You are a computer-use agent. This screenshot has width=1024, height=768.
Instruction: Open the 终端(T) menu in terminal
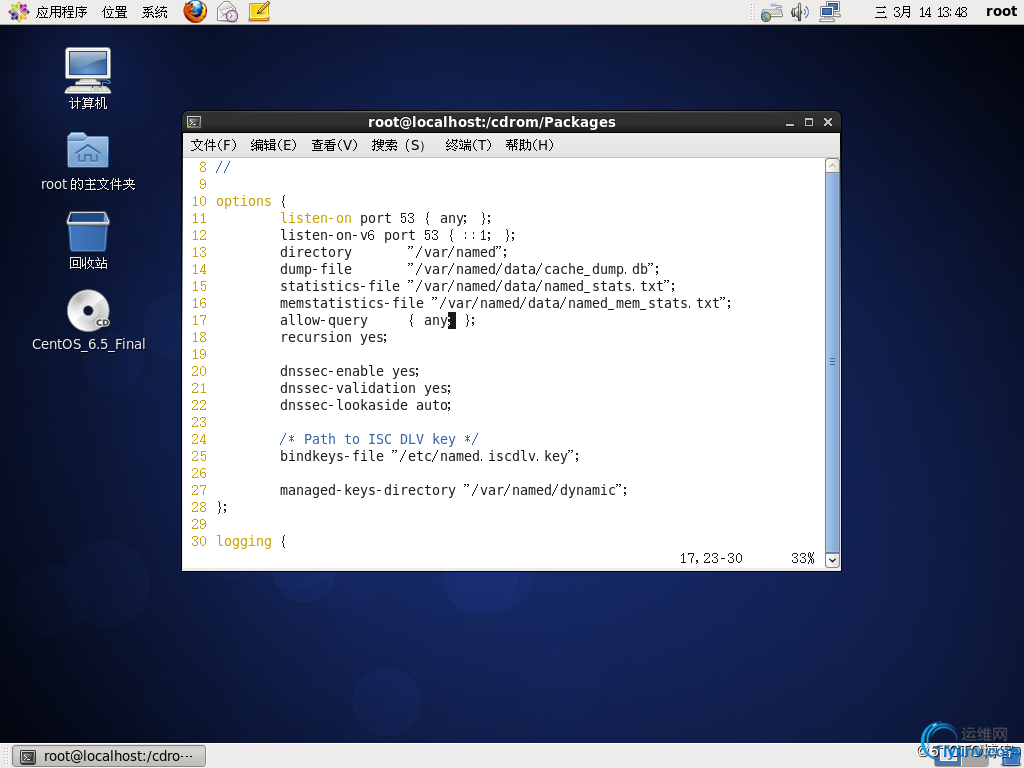pos(468,145)
